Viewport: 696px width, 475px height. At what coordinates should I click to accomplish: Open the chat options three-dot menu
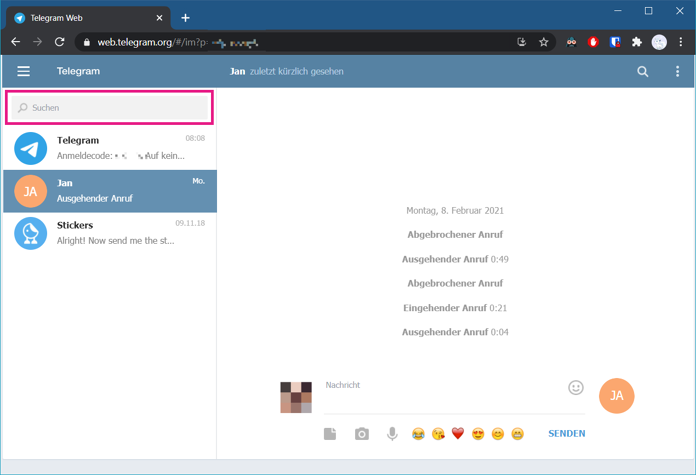click(x=677, y=71)
